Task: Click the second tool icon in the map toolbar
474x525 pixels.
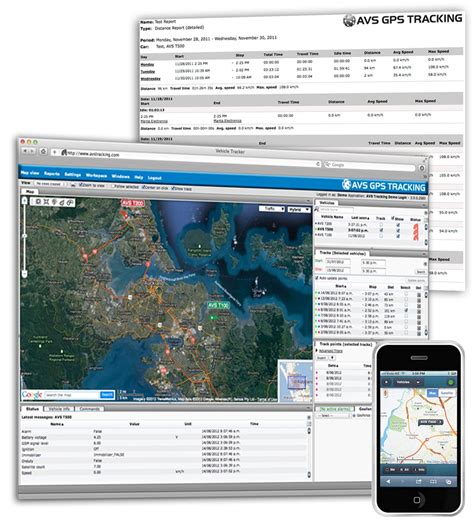Action: (x=46, y=202)
